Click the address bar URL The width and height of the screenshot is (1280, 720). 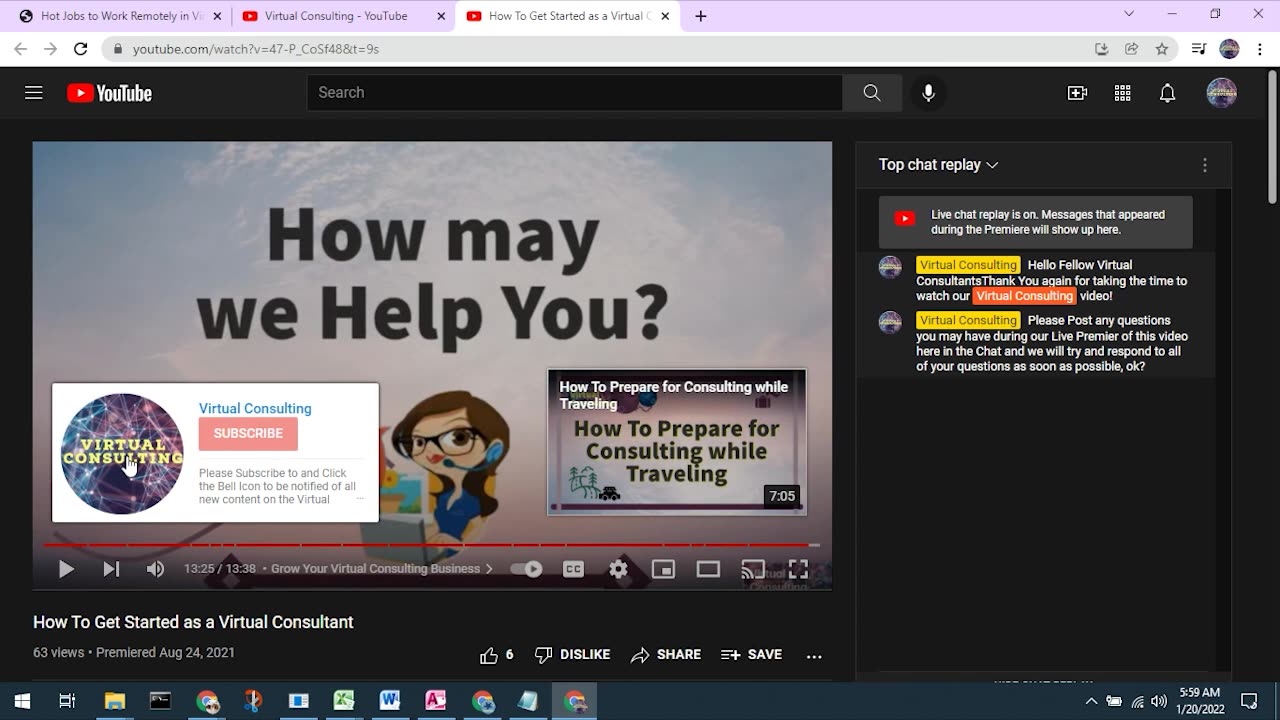256,49
